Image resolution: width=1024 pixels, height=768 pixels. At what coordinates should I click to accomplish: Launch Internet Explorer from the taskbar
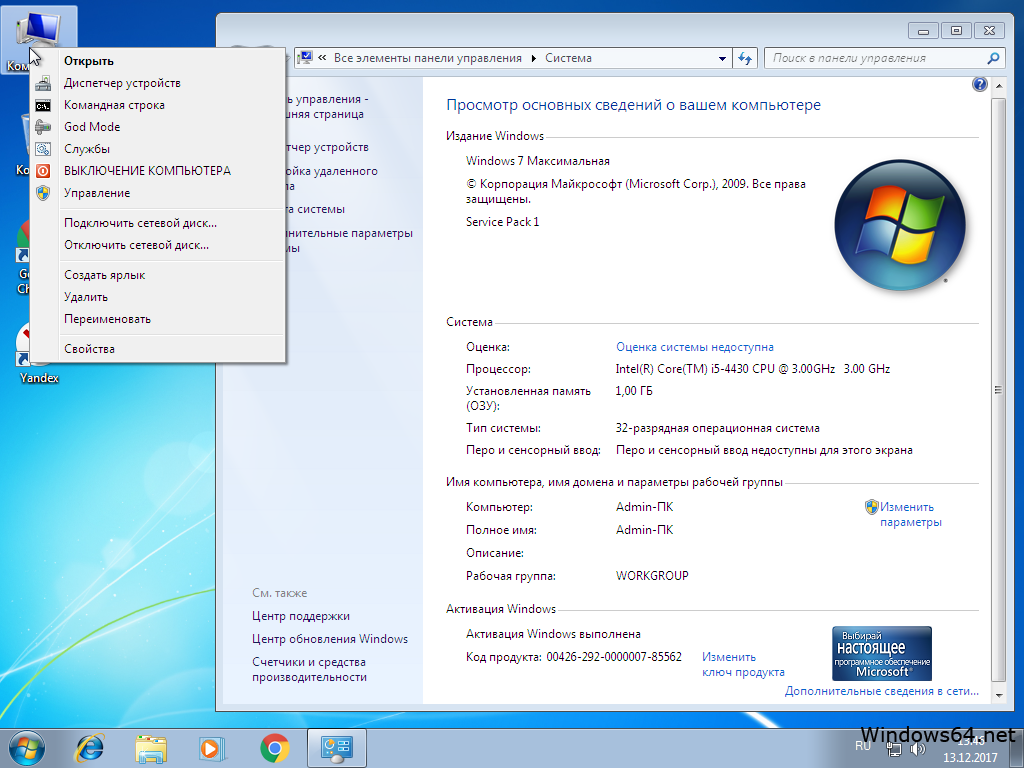tap(89, 748)
